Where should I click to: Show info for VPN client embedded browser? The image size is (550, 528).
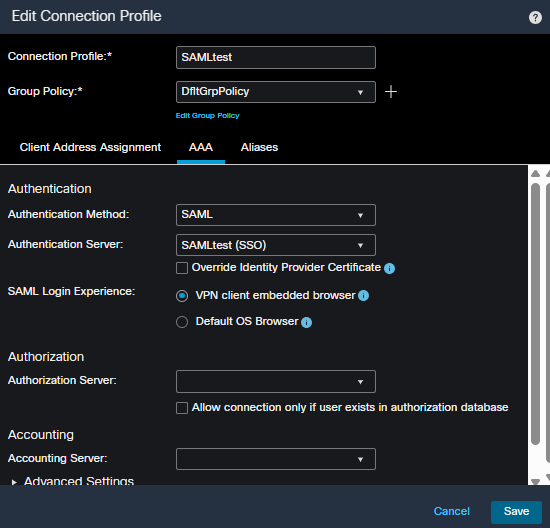pos(363,296)
